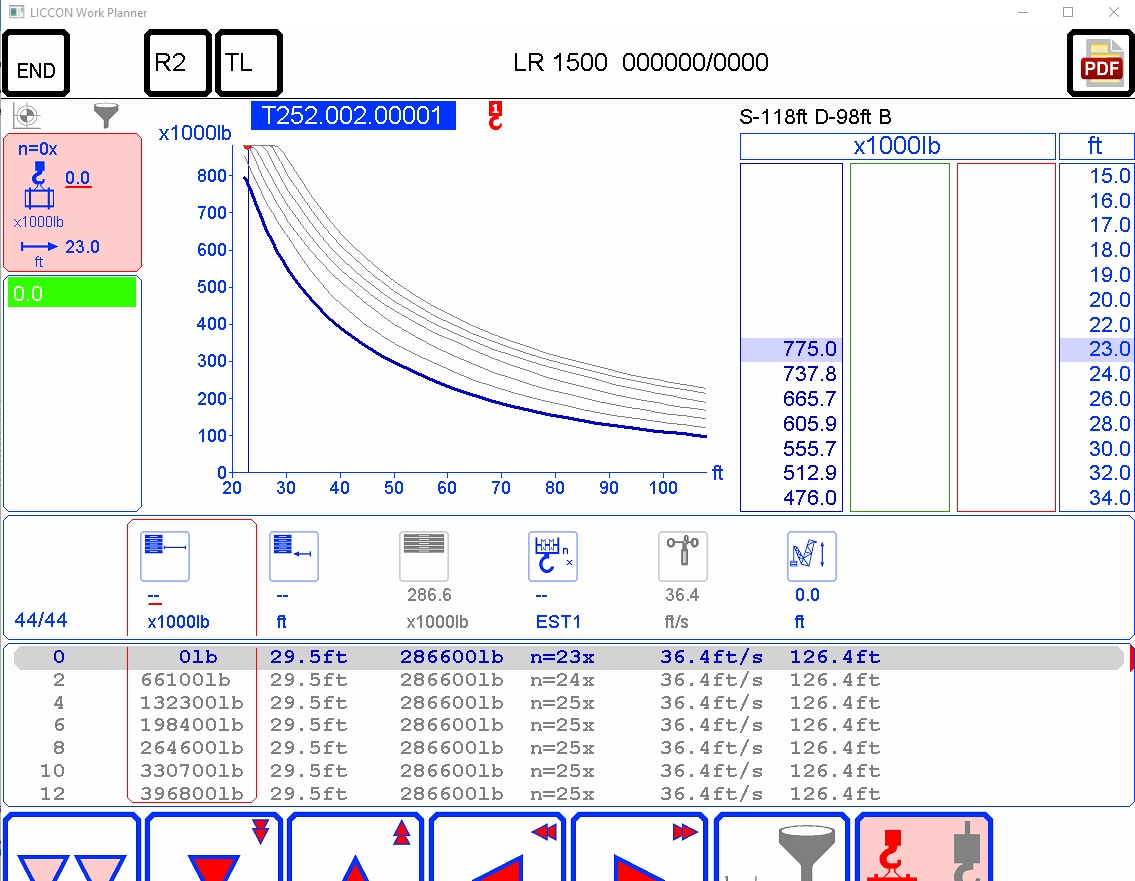This screenshot has width=1135, height=881.
Task: Click the x1000lb column header
Action: coord(898,146)
